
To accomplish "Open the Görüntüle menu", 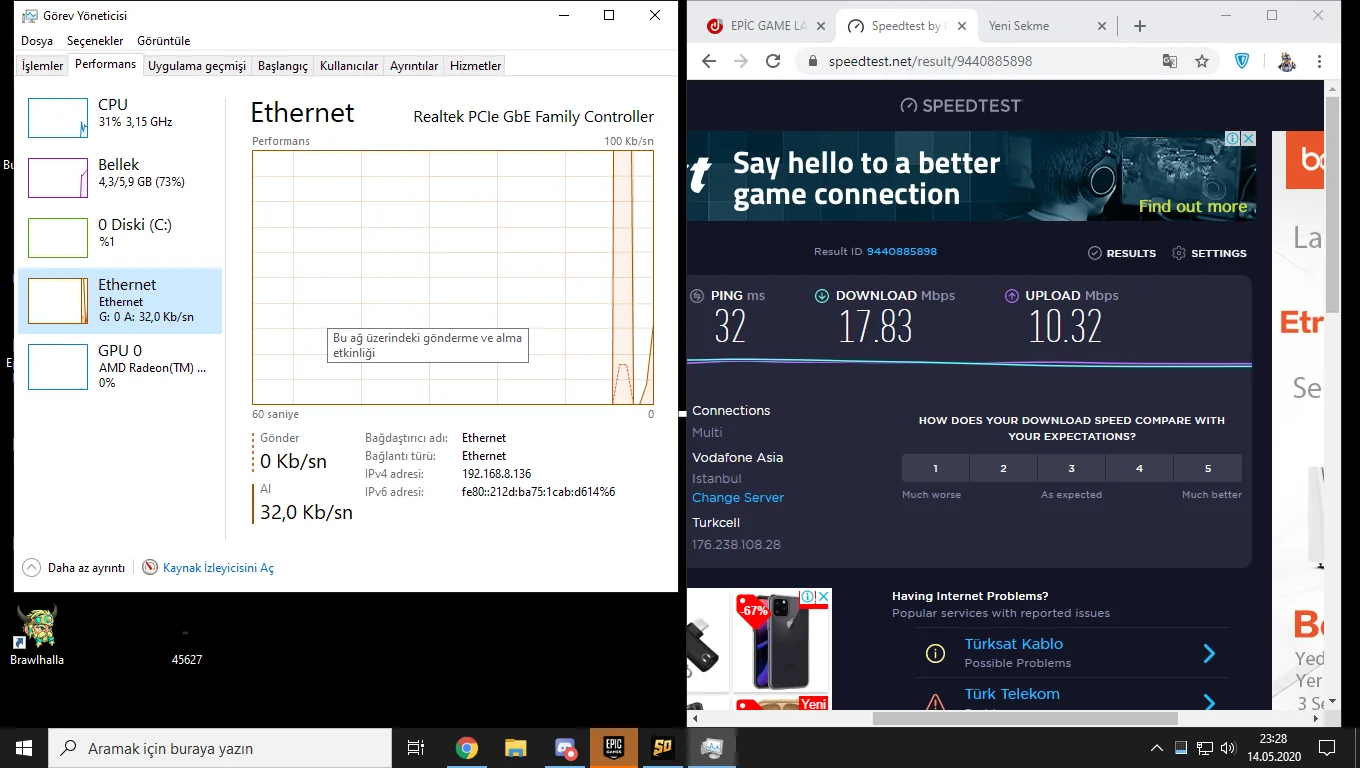I will click(x=163, y=41).
